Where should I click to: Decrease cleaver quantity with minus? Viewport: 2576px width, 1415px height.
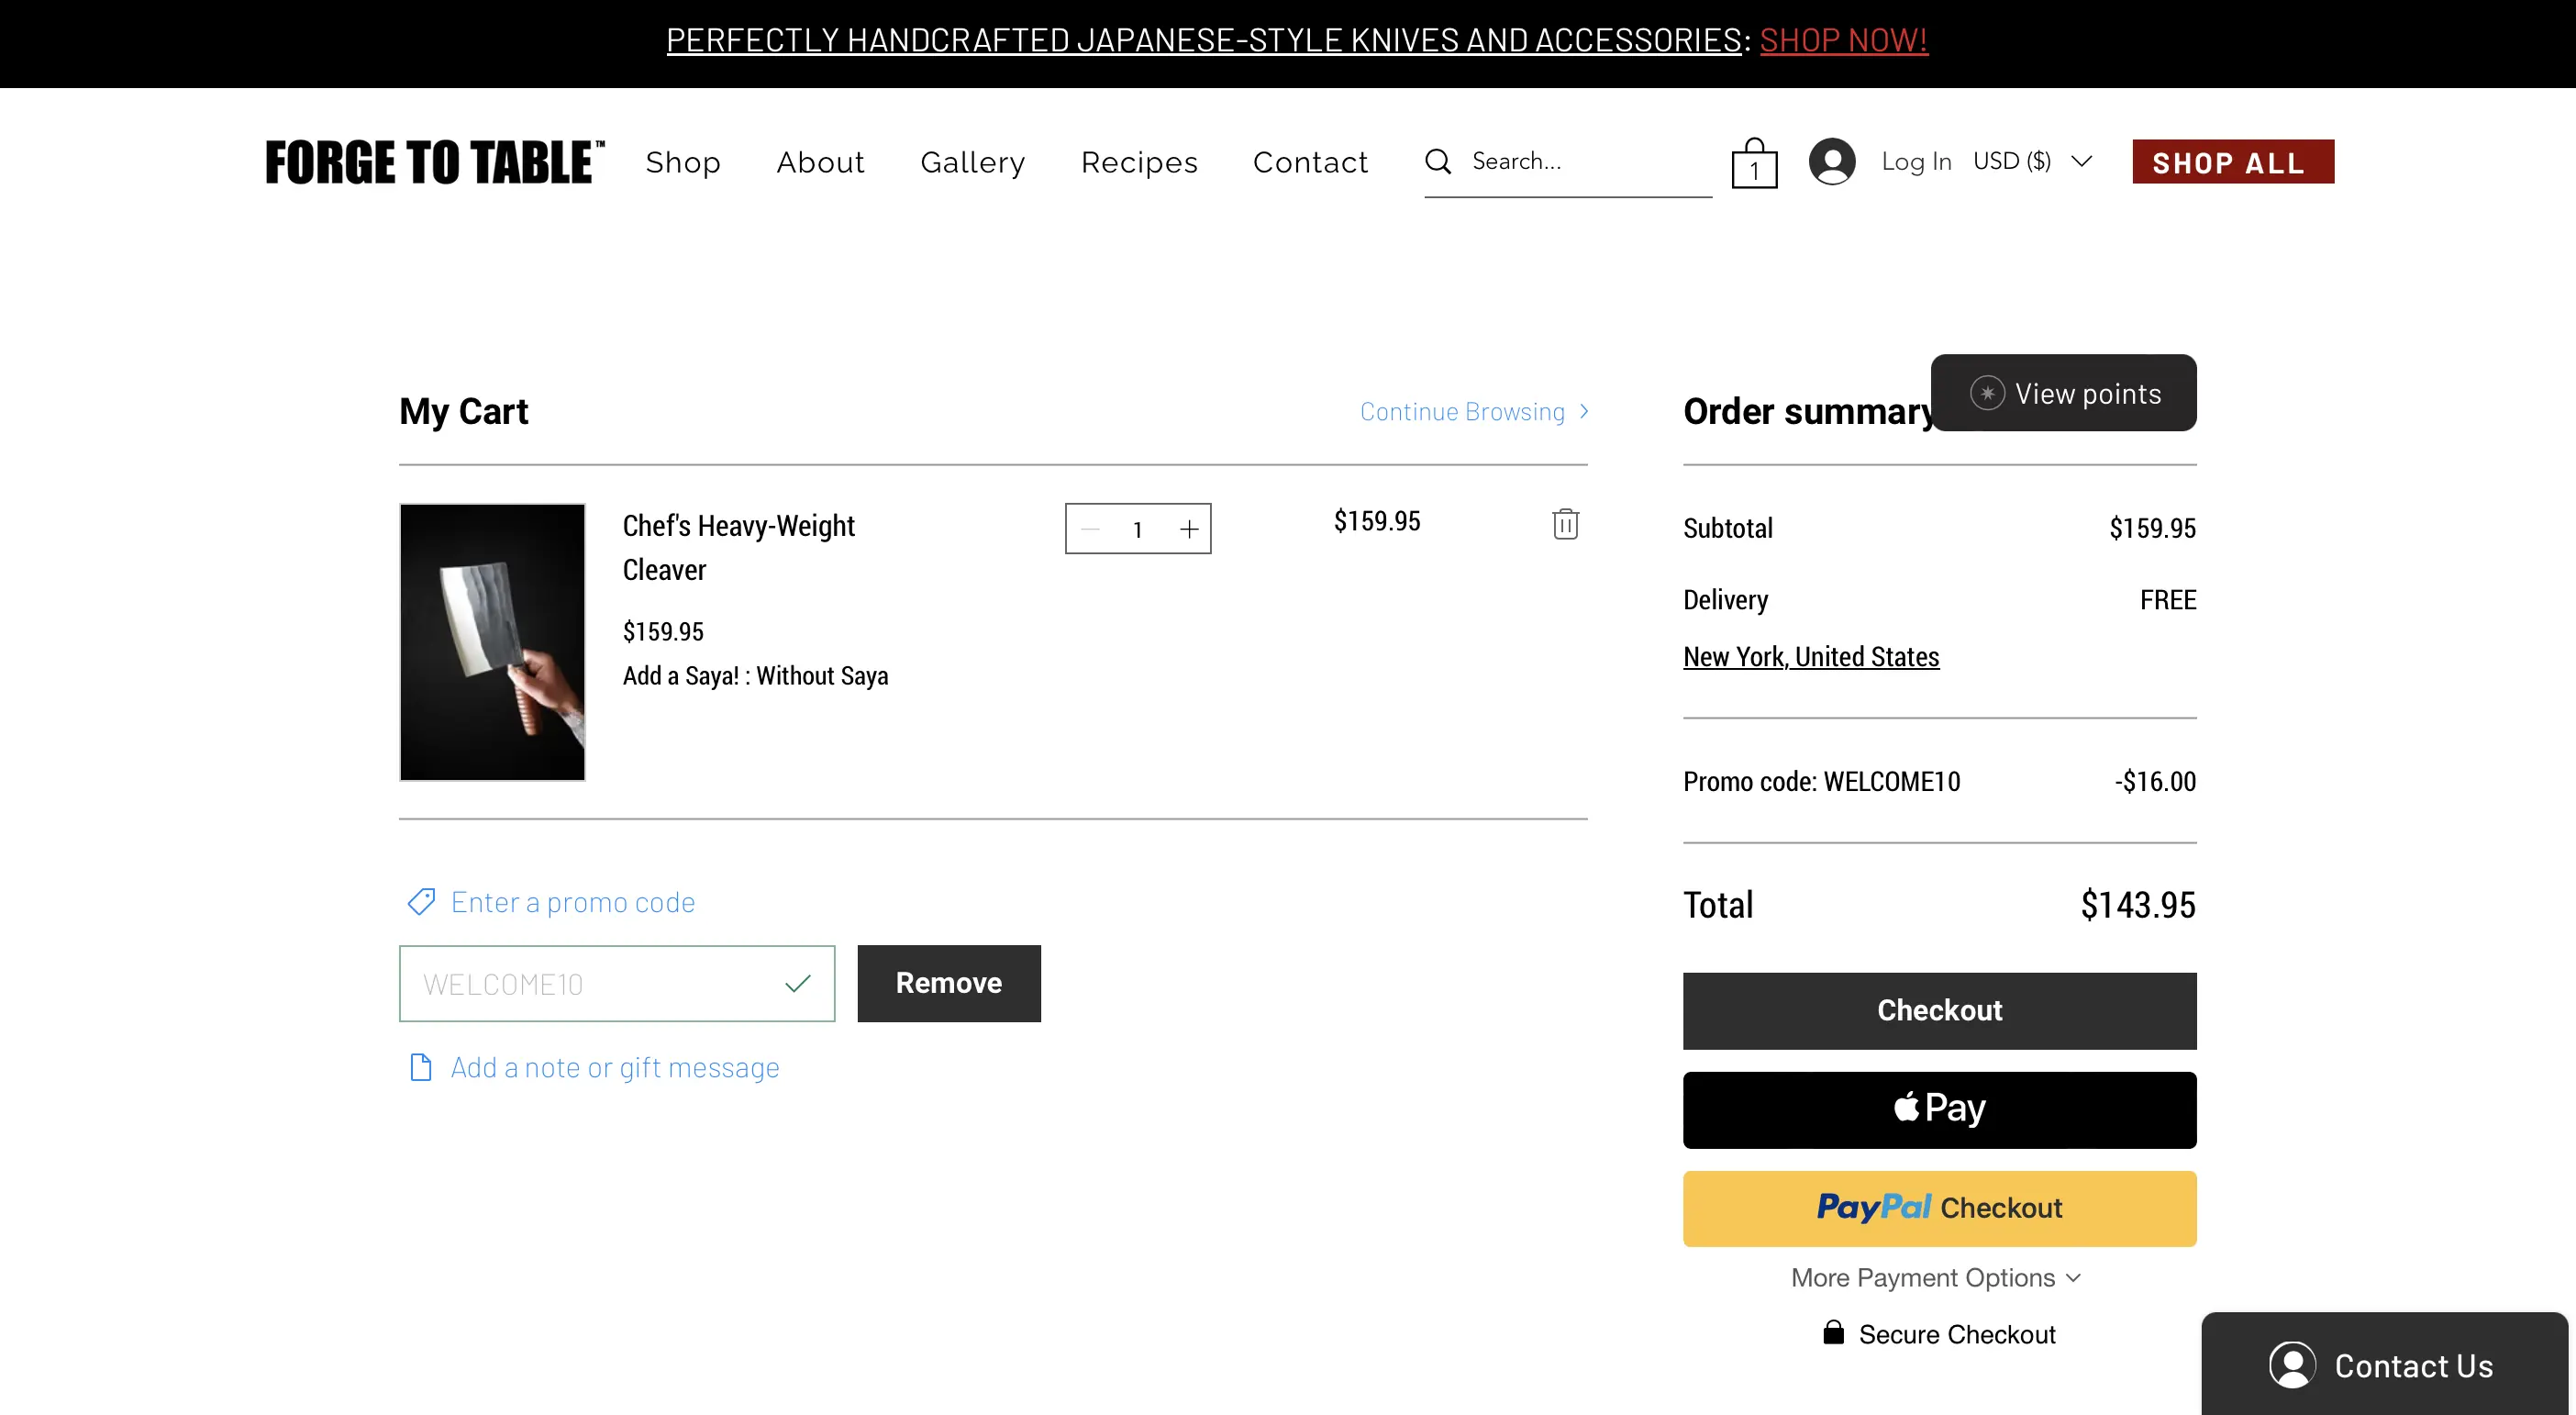coord(1090,529)
